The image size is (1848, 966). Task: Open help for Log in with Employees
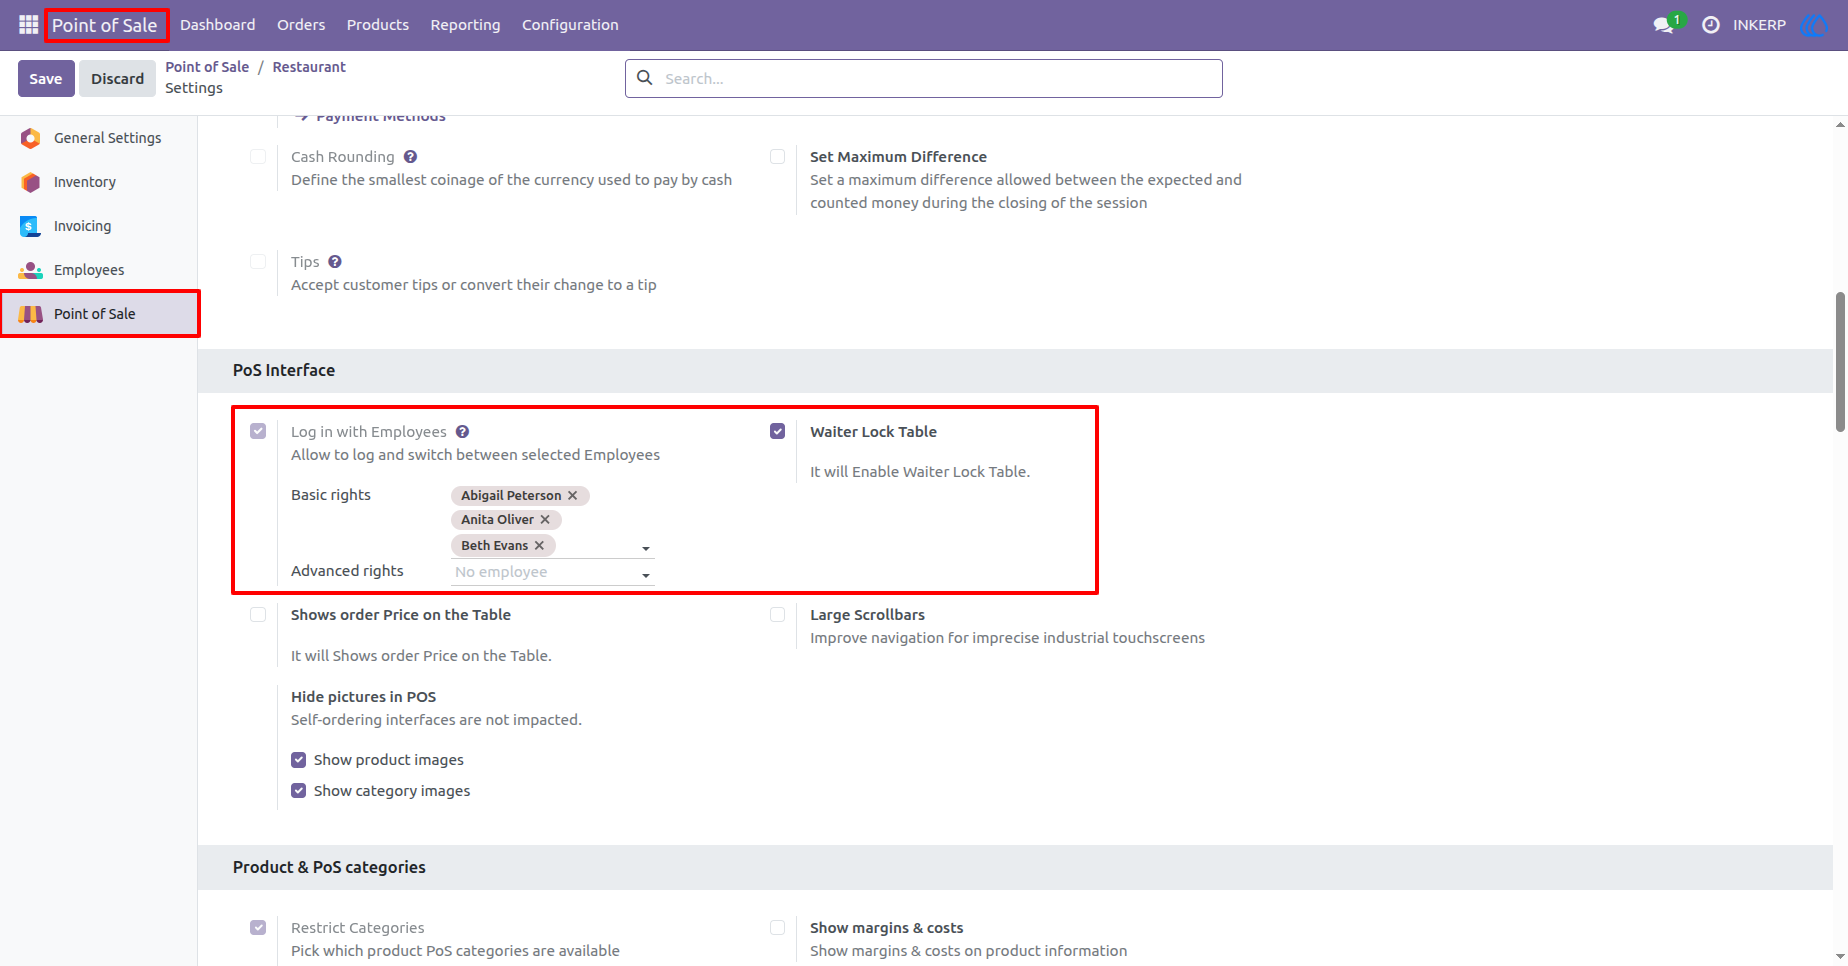pyautogui.click(x=462, y=432)
